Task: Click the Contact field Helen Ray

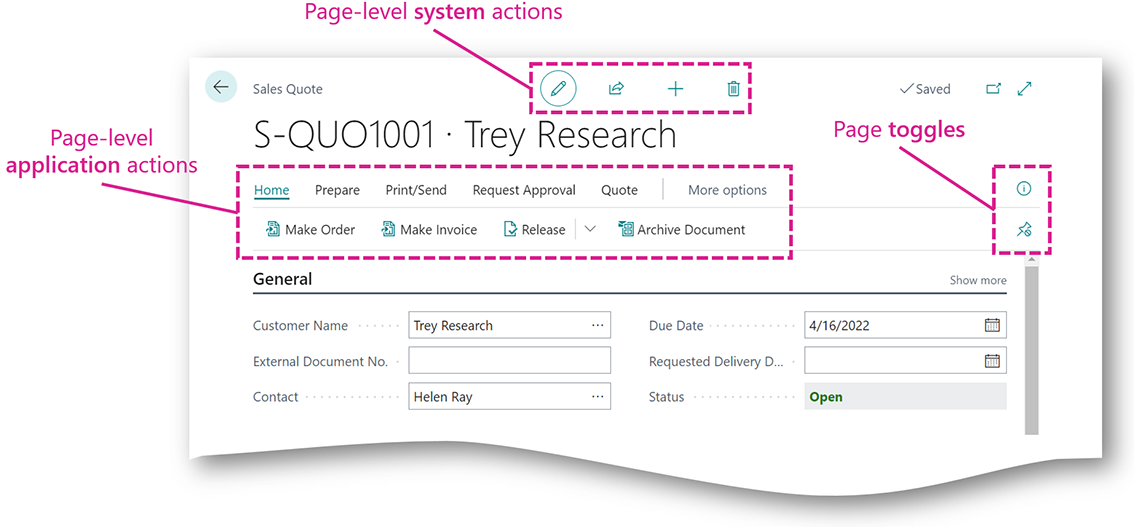Action: 509,396
